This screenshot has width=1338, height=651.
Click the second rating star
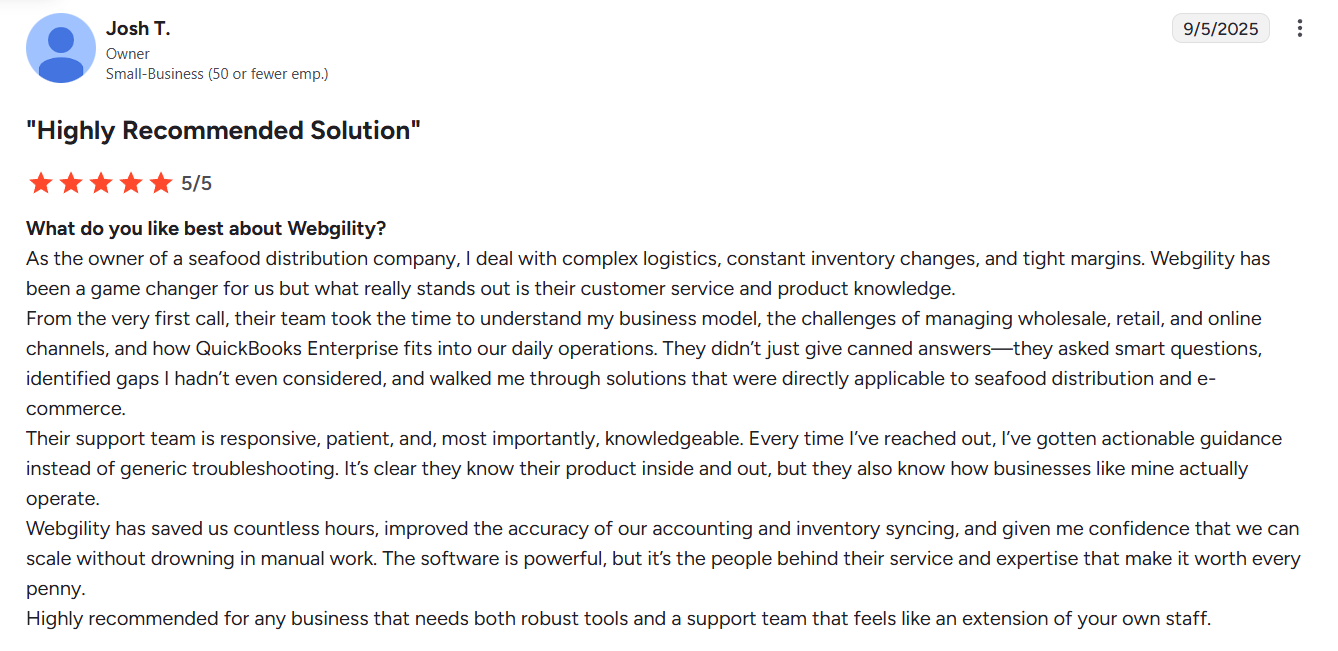[70, 183]
